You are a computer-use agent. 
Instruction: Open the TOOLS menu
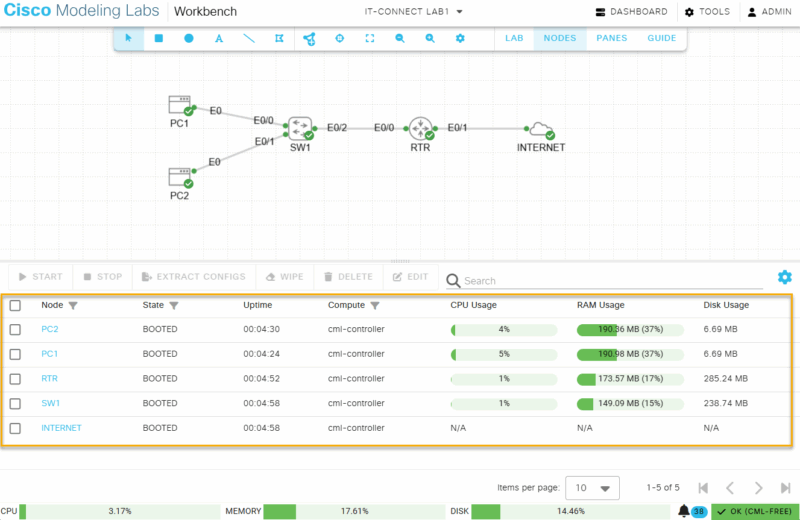pyautogui.click(x=707, y=12)
